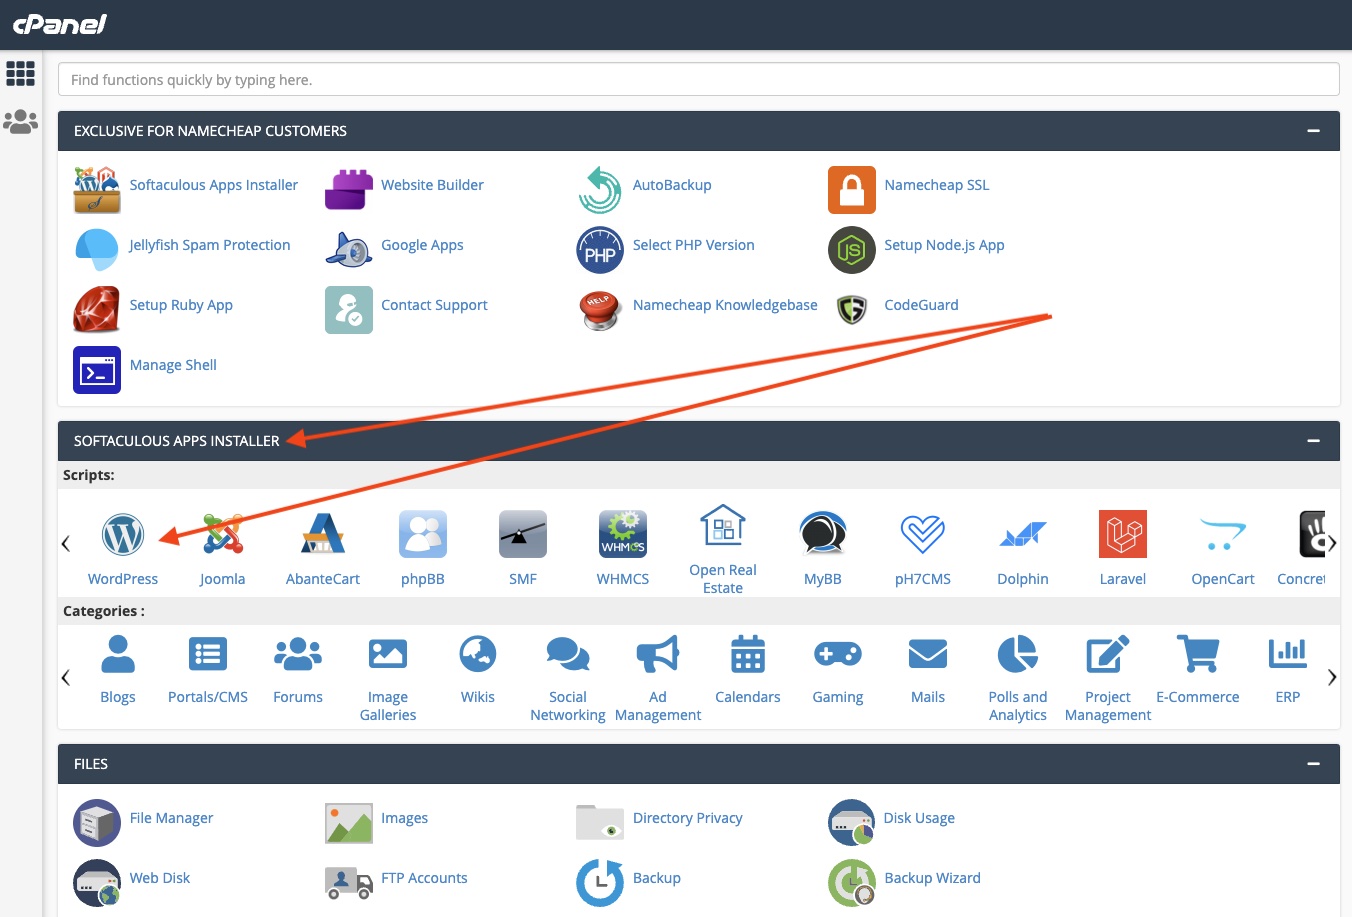Open the Softaculous Apps Installer icon
1352x917 pixels.
97,190
